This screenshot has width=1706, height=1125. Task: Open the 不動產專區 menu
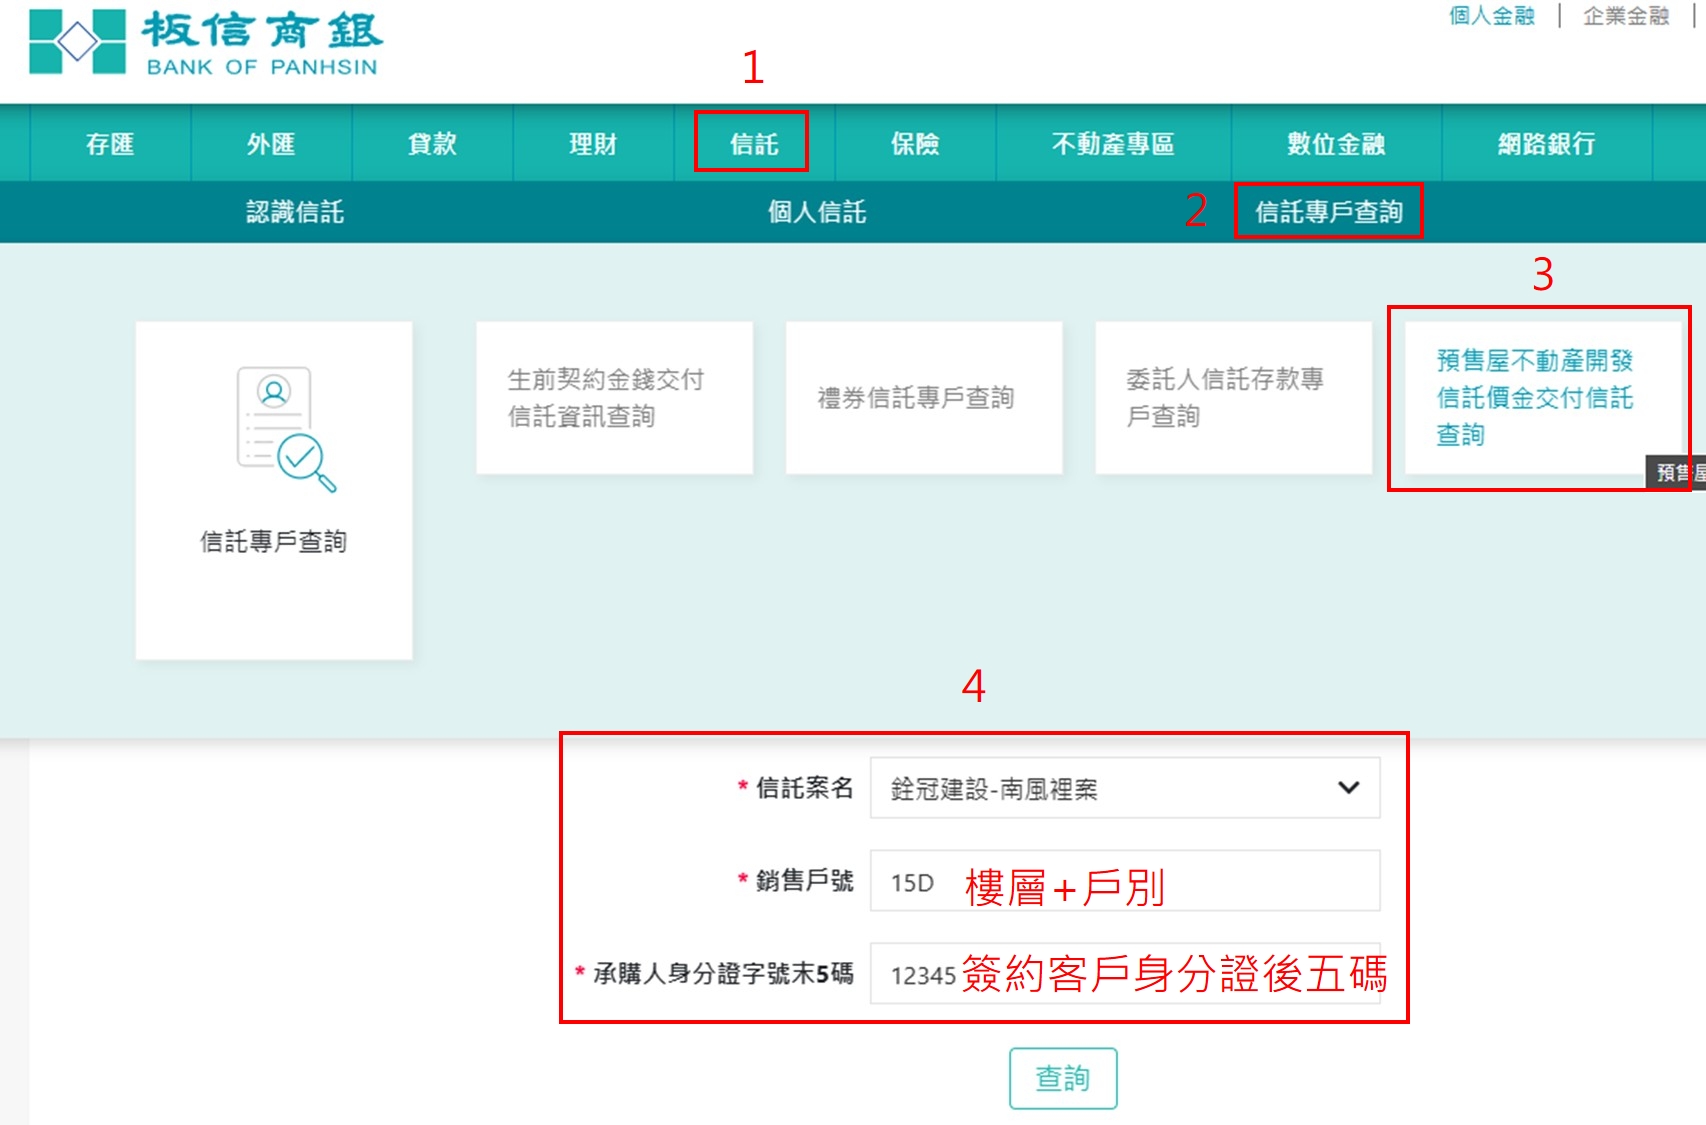(x=1113, y=144)
